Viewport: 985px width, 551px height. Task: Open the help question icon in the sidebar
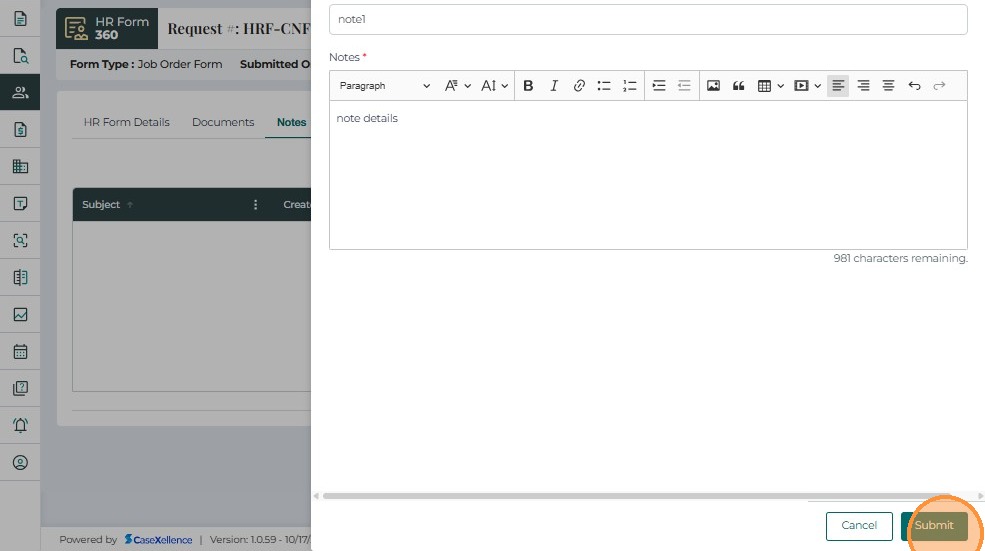(20, 388)
